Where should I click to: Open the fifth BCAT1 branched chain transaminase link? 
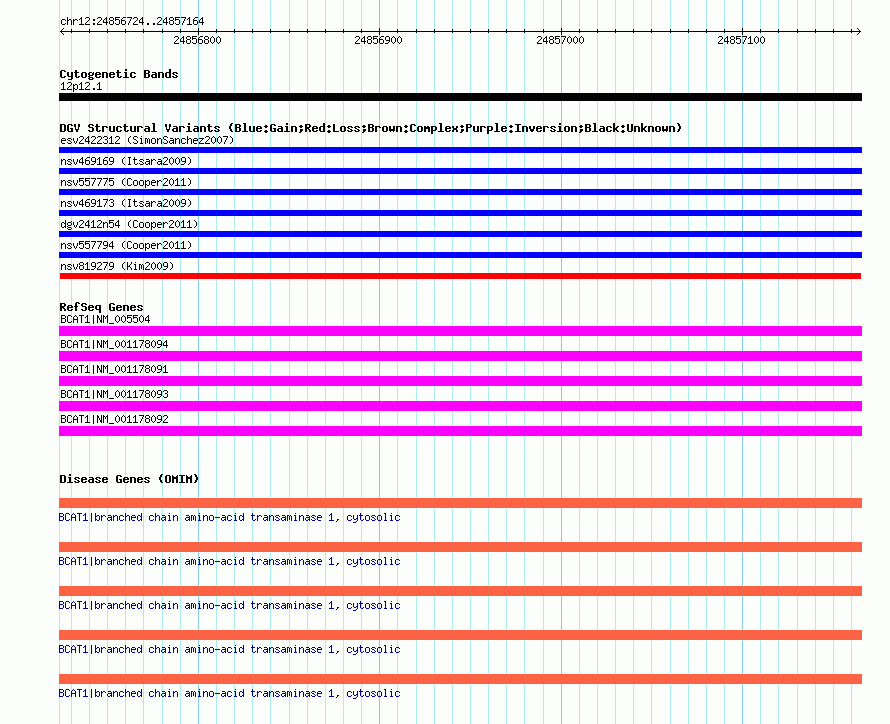[x=229, y=693]
